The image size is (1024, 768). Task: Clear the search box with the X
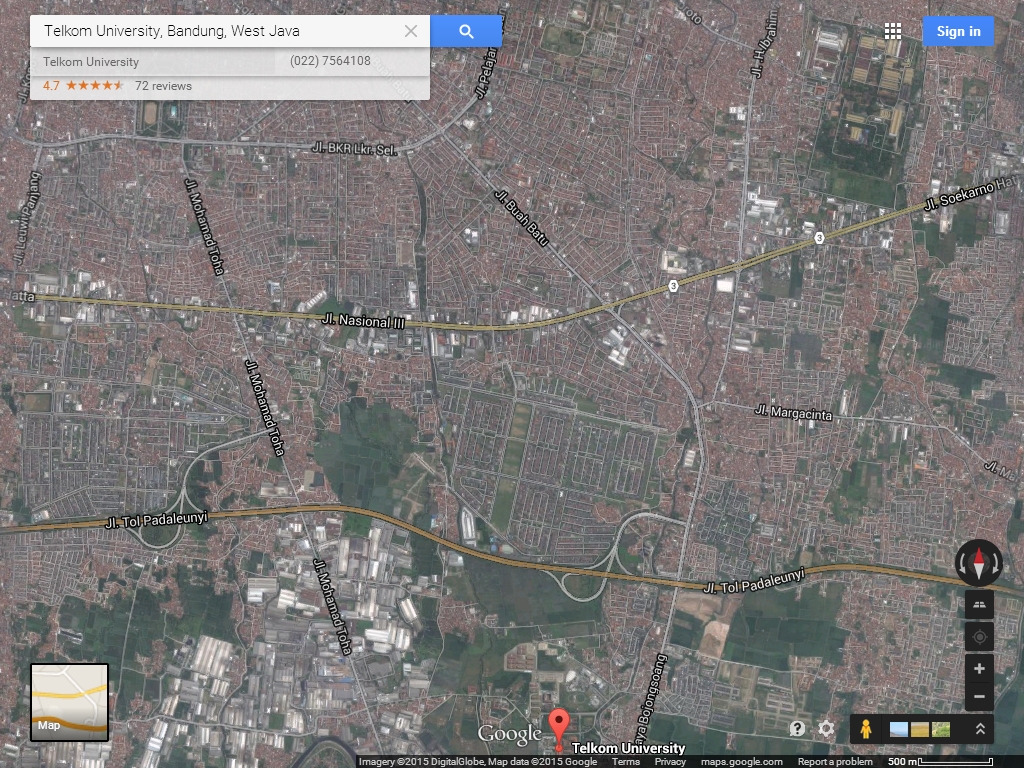tap(411, 31)
